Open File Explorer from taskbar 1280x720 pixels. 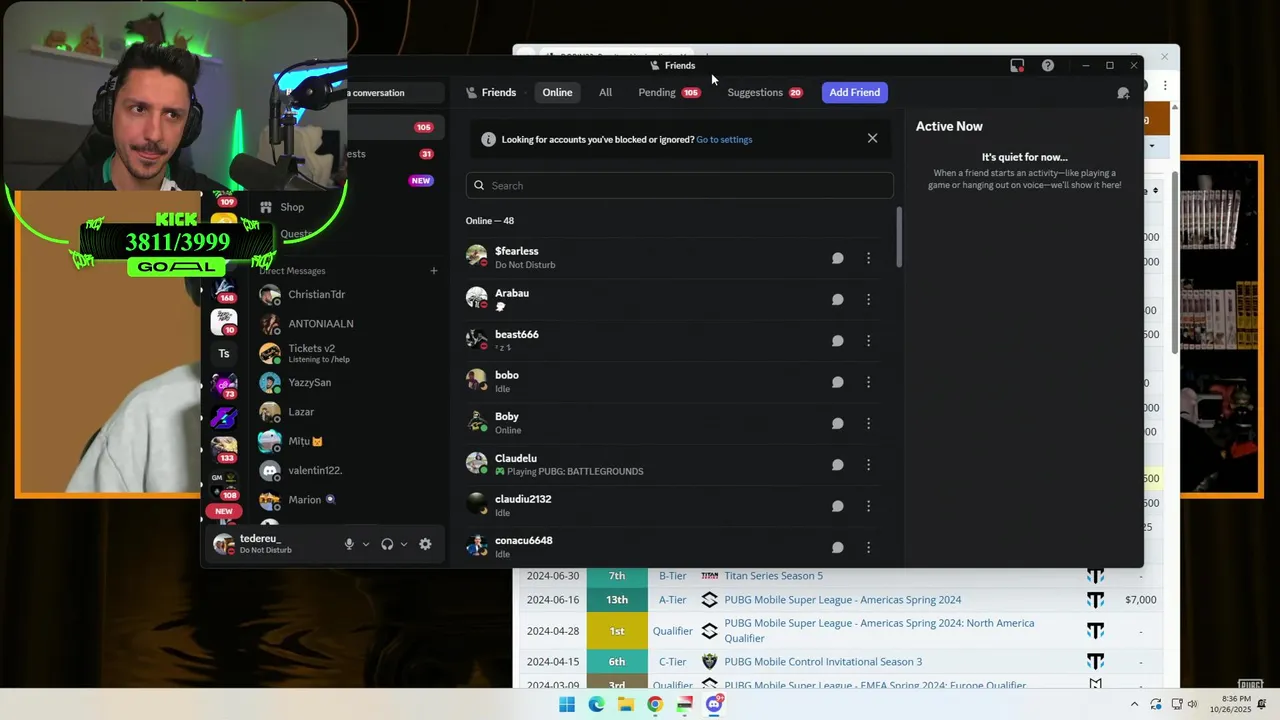click(x=626, y=704)
